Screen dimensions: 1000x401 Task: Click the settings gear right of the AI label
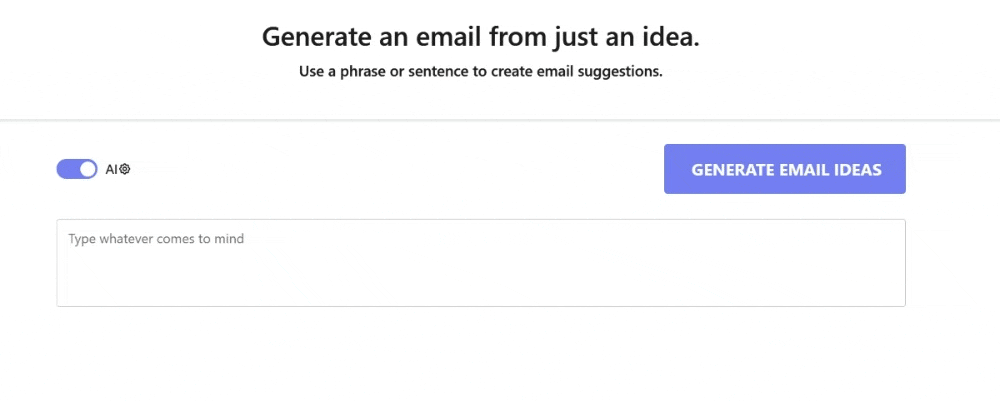[125, 169]
